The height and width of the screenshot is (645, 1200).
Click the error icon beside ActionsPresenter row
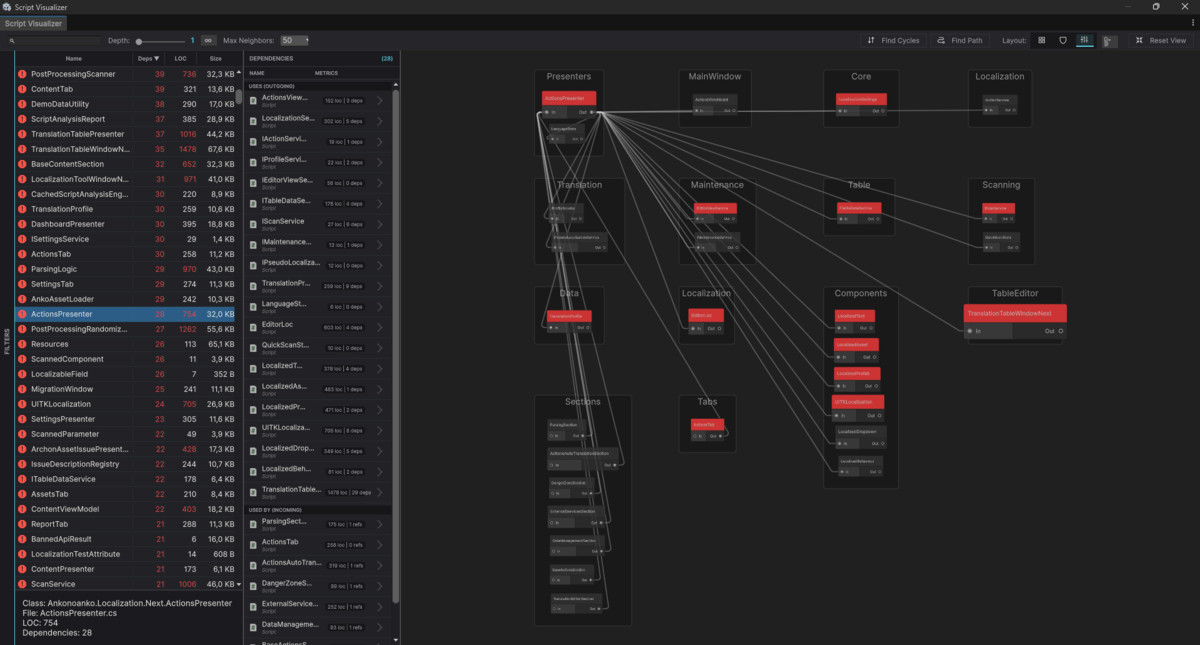click(x=23, y=314)
